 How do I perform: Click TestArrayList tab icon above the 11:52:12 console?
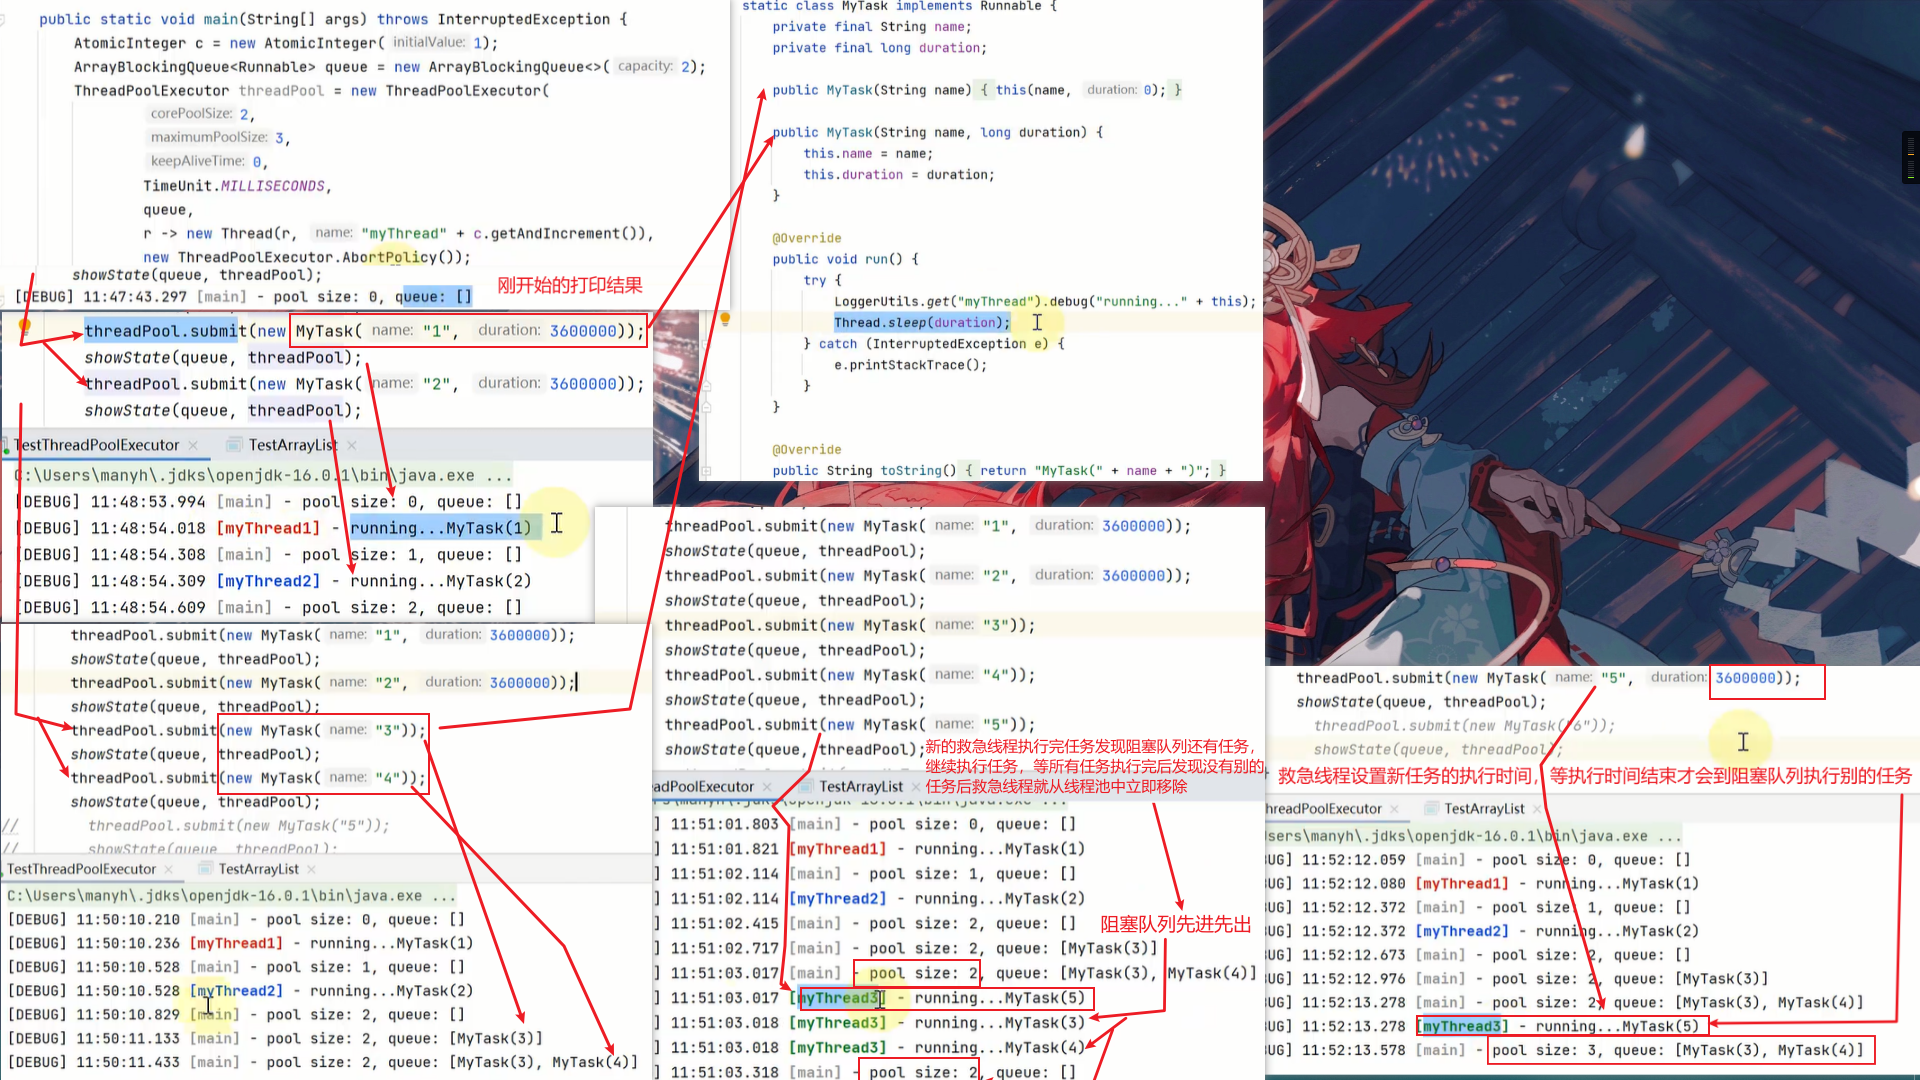[x=1430, y=809]
